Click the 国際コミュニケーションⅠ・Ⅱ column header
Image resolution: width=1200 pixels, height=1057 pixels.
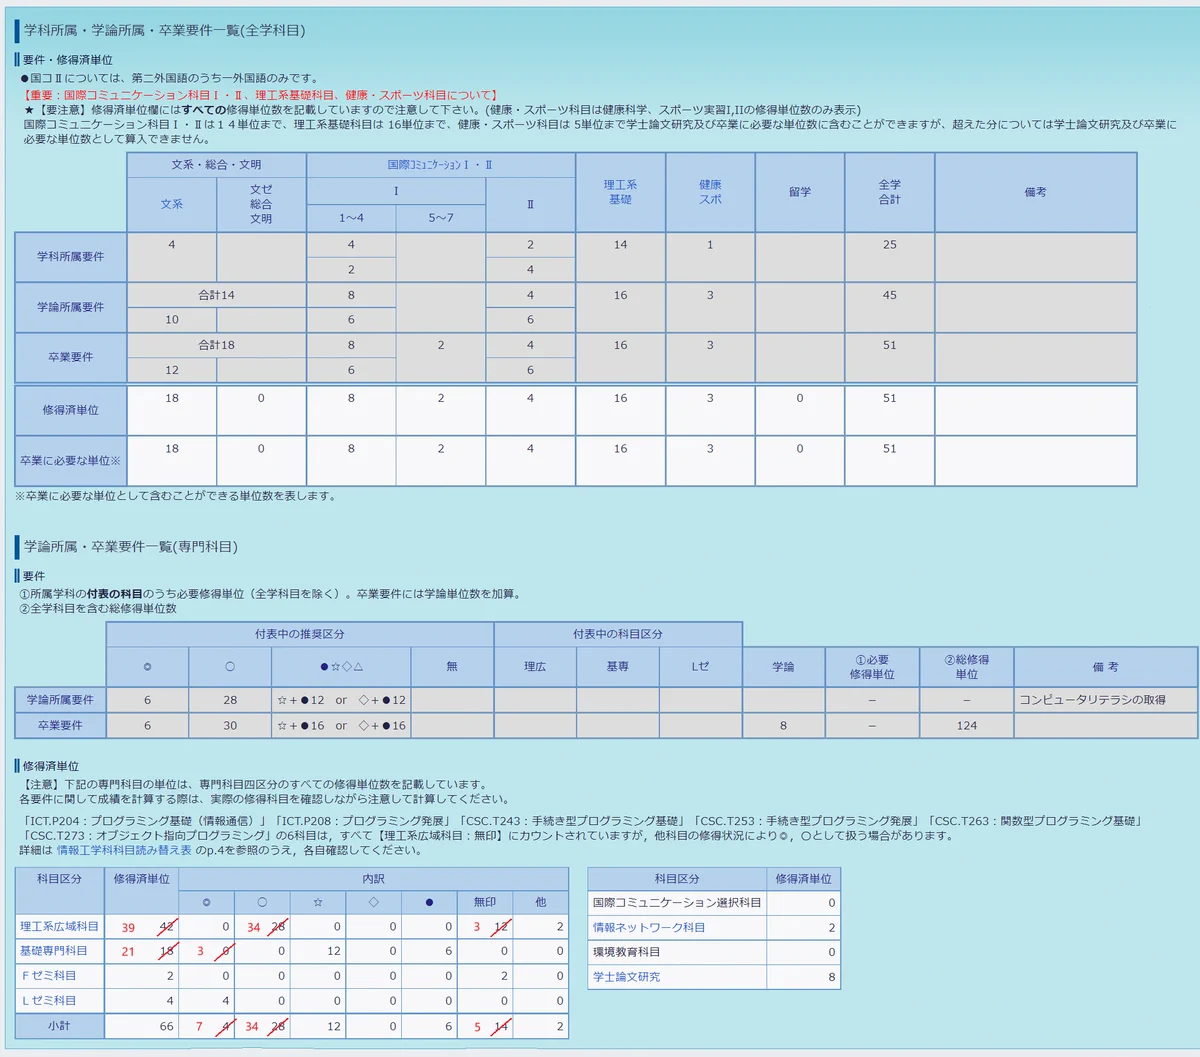pos(440,164)
